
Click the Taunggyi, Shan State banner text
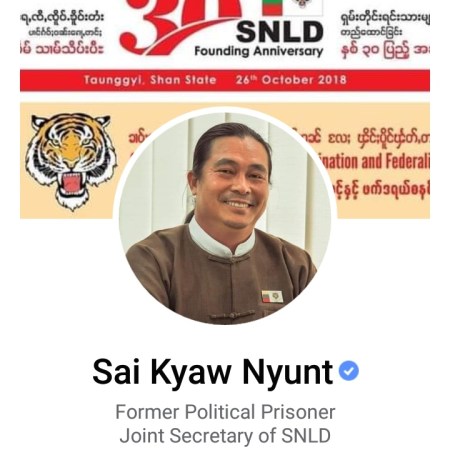coord(150,80)
